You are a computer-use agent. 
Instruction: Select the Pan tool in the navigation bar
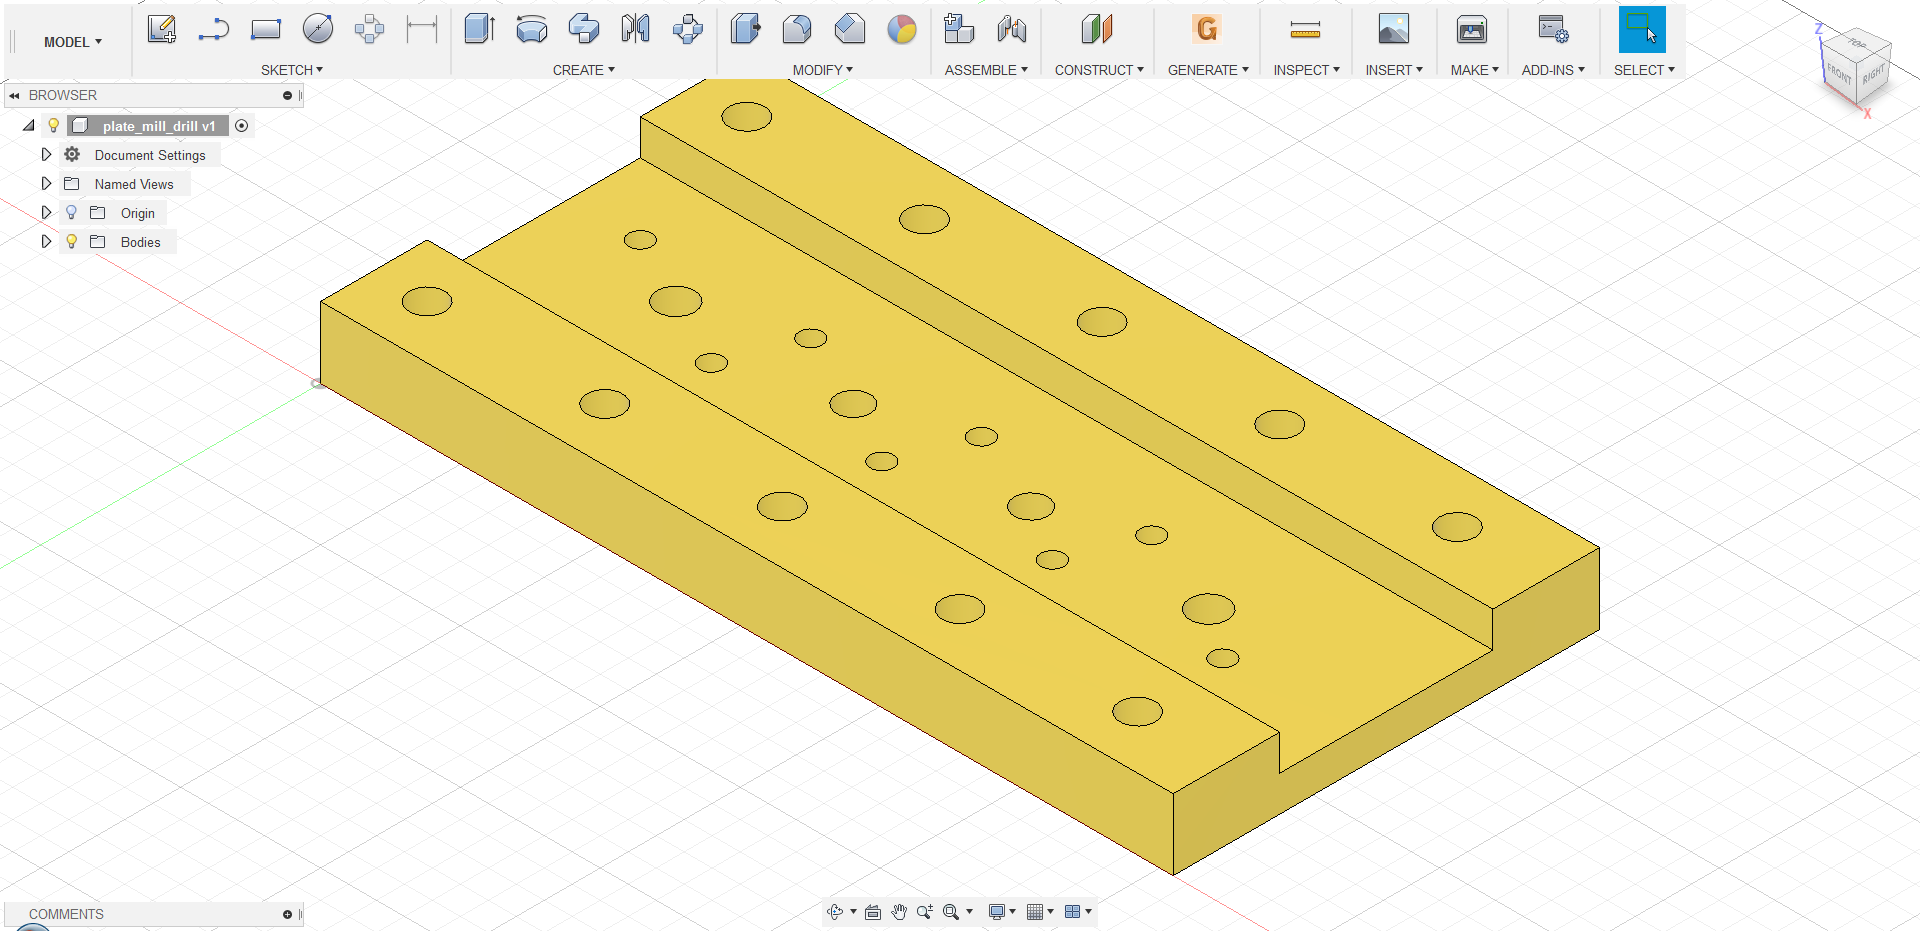coord(898,912)
